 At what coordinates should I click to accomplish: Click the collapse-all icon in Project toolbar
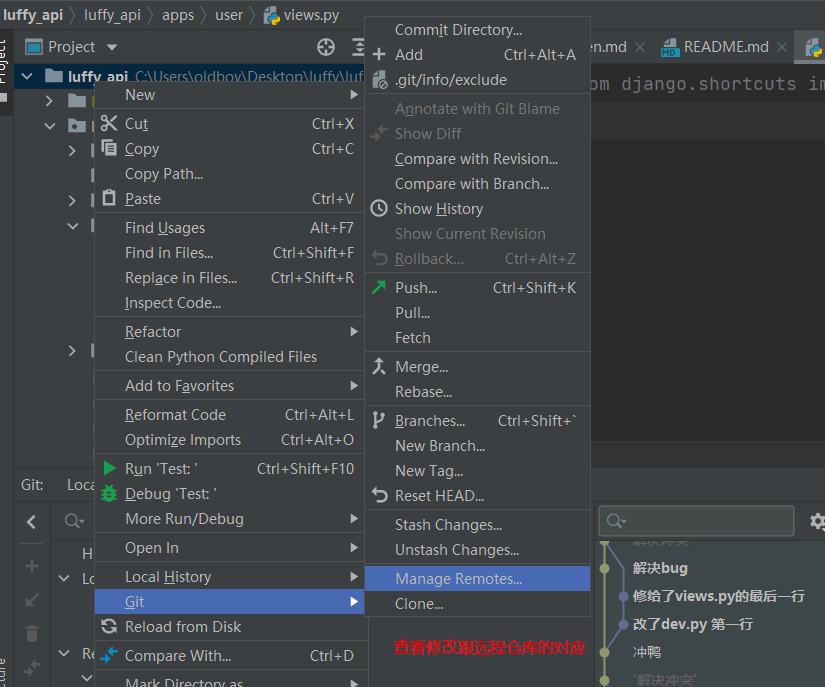358,47
